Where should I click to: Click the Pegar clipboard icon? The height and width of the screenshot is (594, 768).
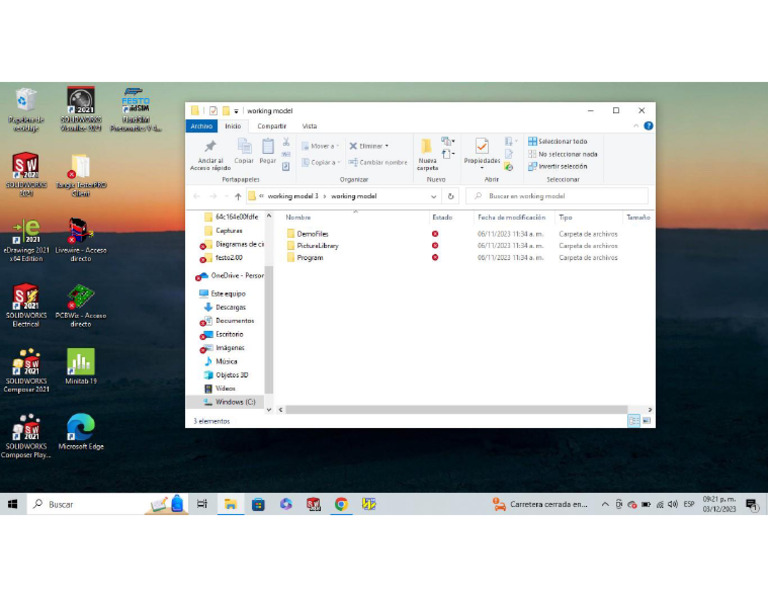coord(267,148)
